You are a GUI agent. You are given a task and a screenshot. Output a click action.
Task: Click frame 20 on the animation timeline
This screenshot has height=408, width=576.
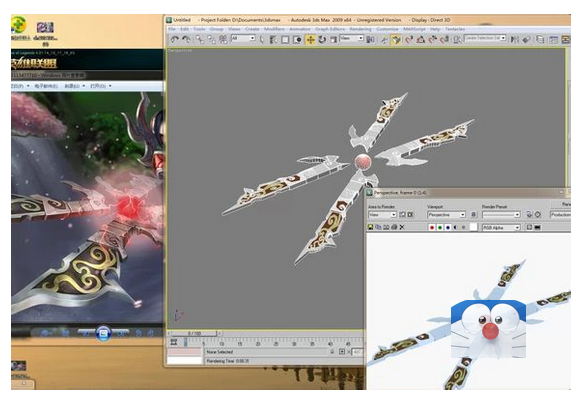tap(258, 344)
